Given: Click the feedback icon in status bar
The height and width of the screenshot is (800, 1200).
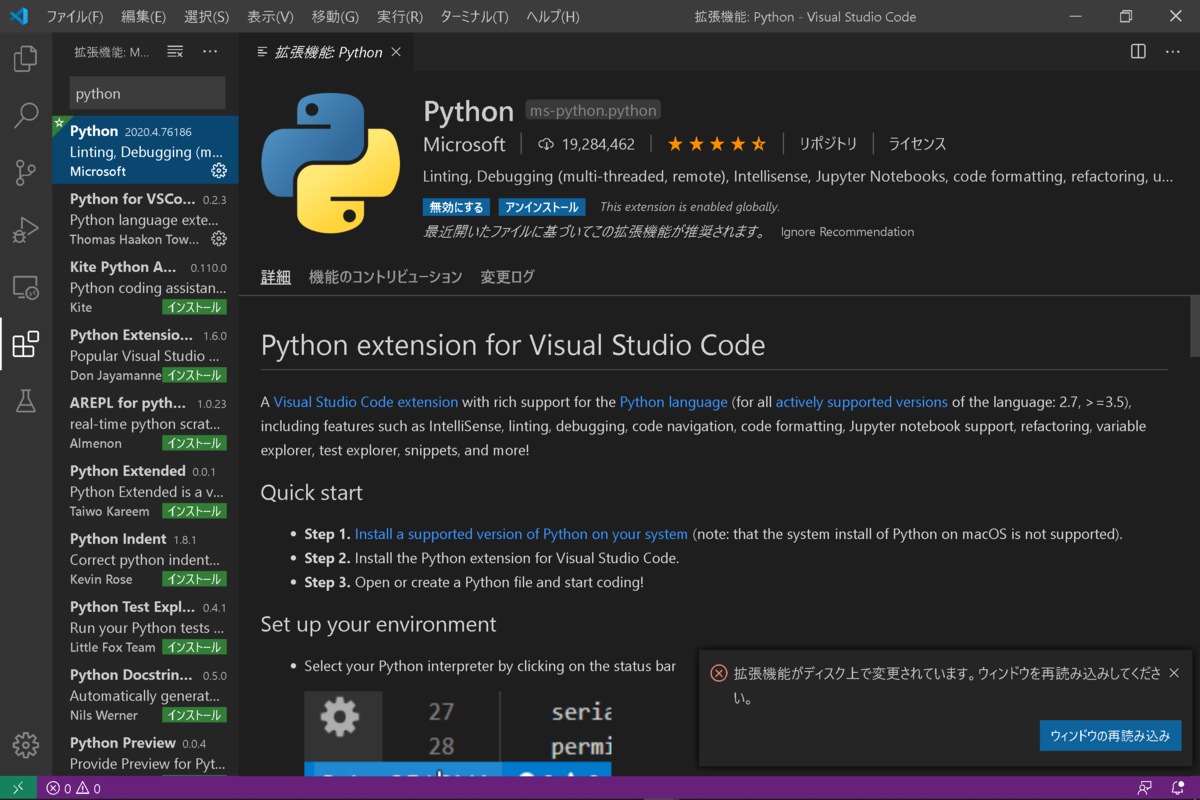Looking at the screenshot, I should [1144, 788].
